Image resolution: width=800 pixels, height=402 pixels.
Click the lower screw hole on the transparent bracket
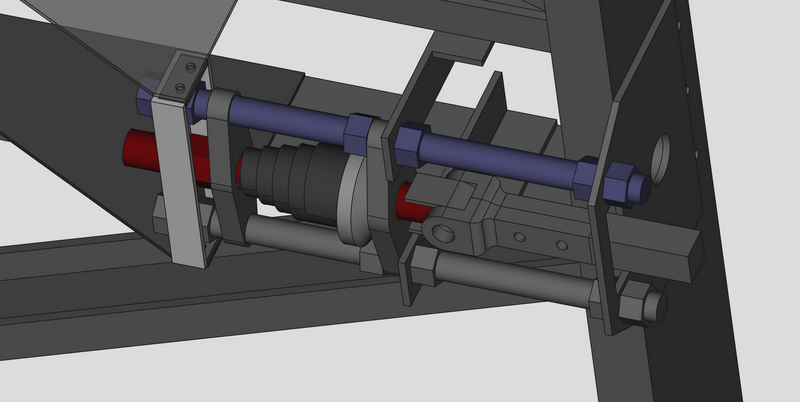tap(180, 88)
